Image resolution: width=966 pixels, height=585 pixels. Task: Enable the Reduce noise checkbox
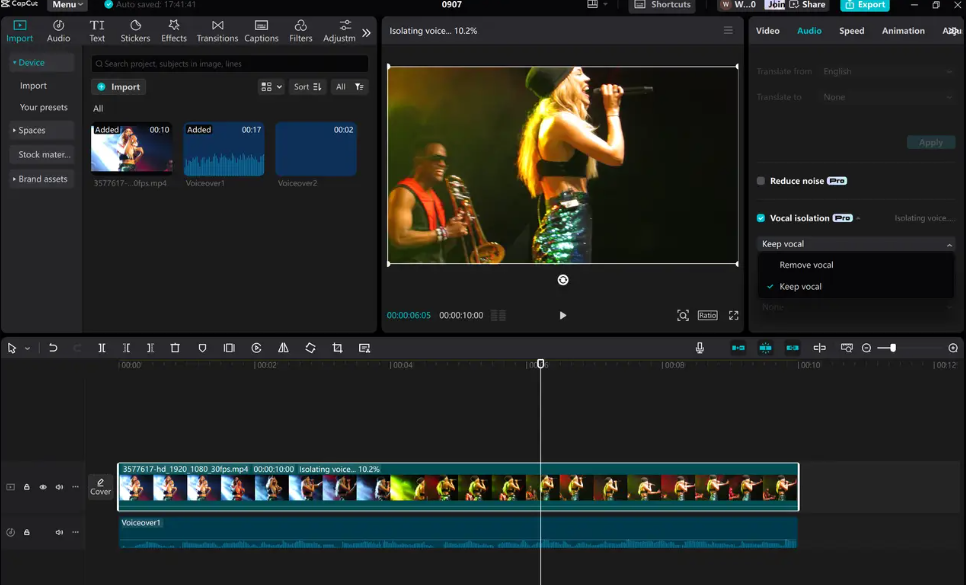pyautogui.click(x=760, y=180)
